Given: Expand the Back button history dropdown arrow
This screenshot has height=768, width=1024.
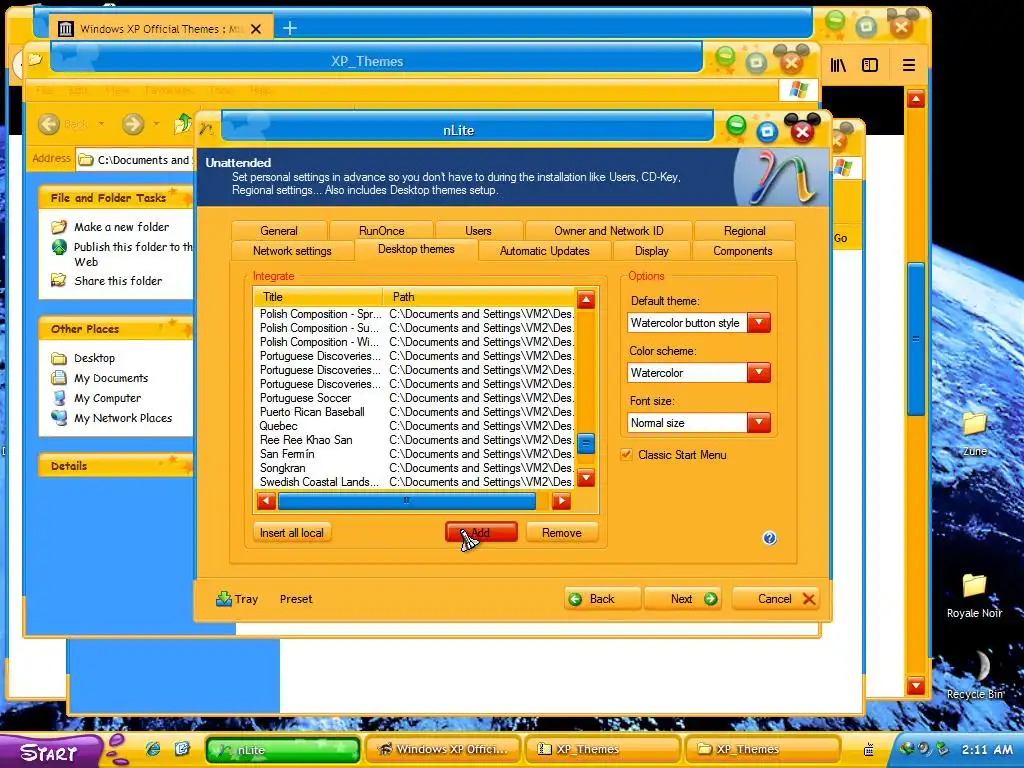Looking at the screenshot, I should pos(101,123).
